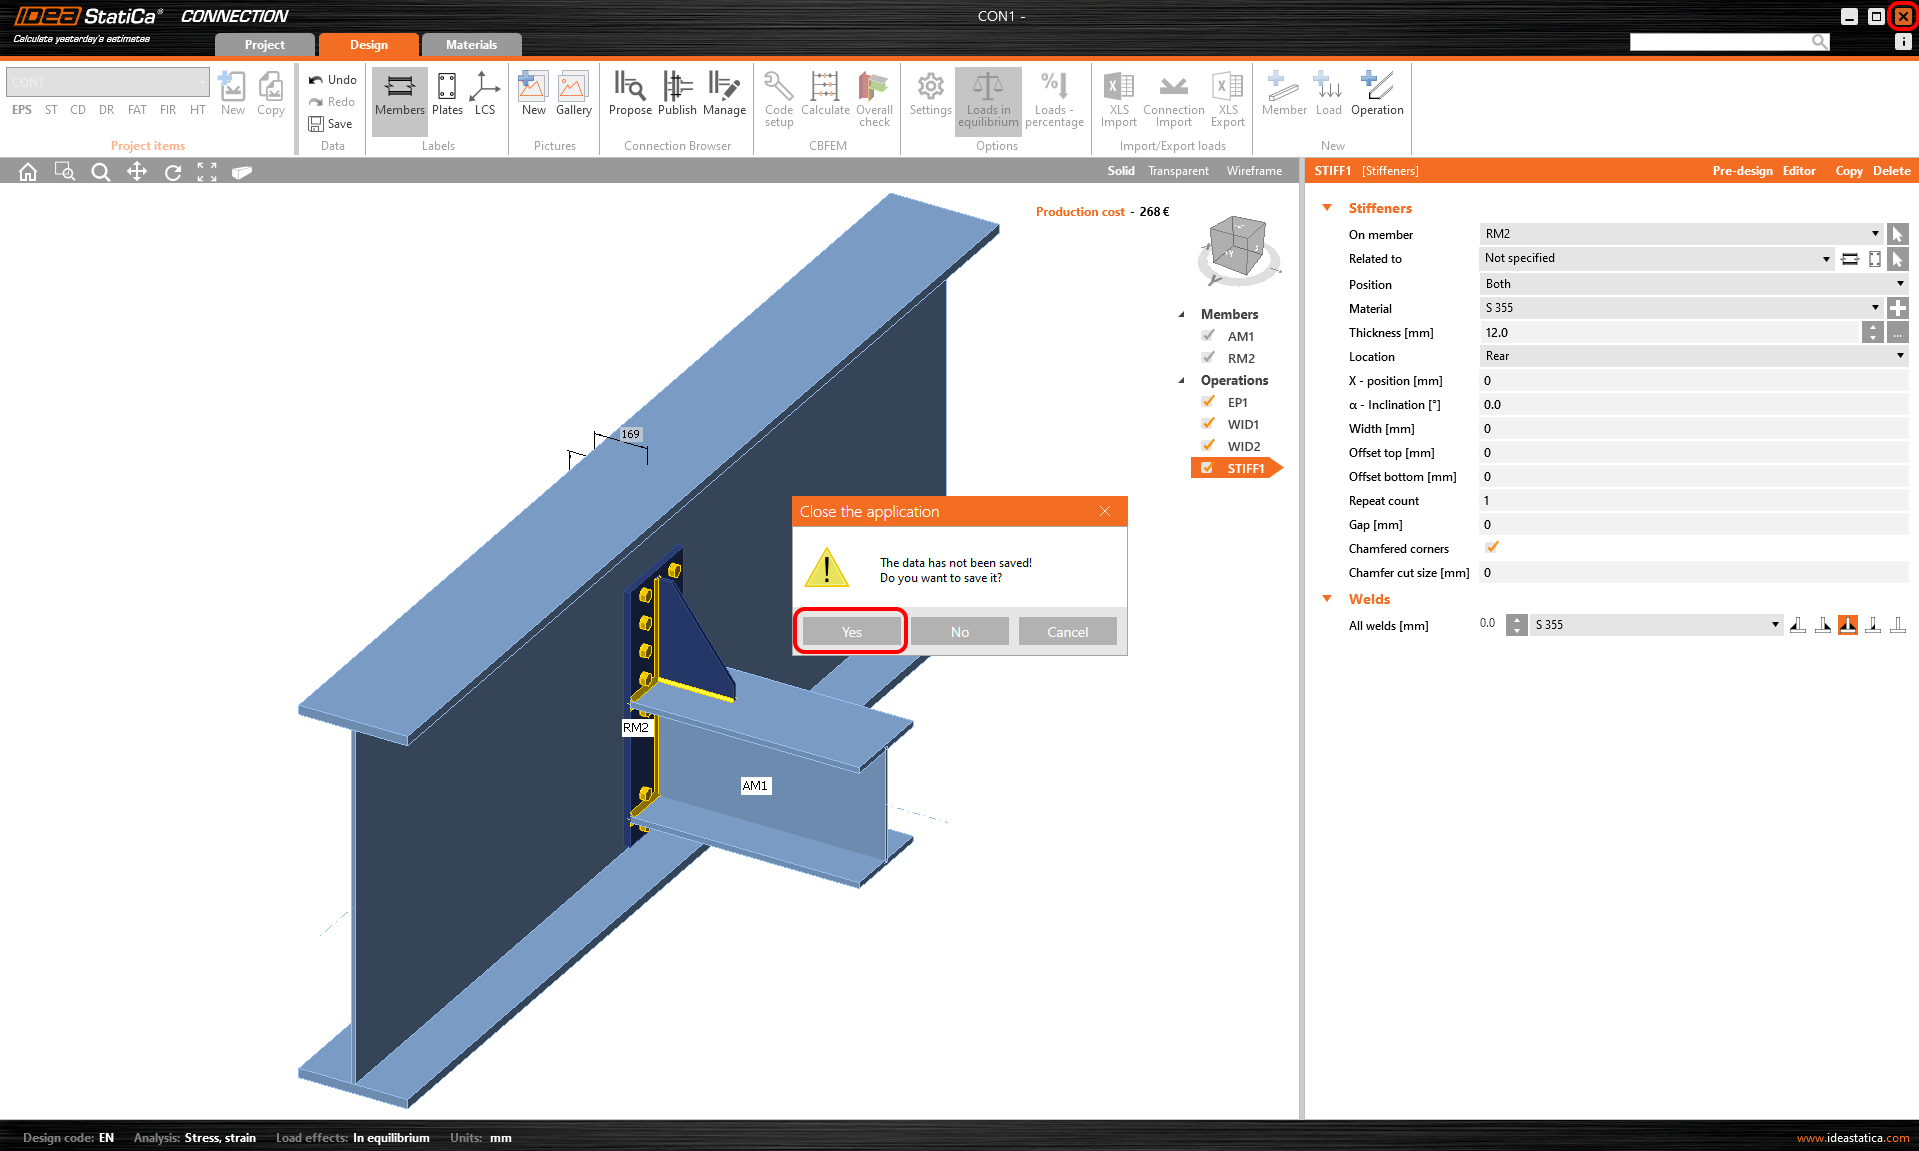
Task: Switch to the Materials tab
Action: [x=471, y=44]
